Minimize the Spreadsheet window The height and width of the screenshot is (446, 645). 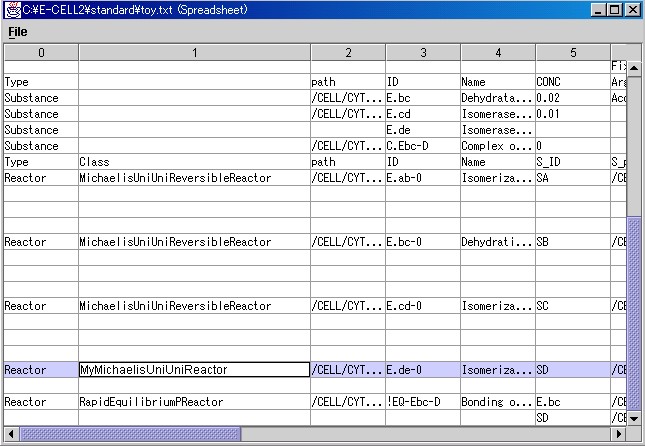point(598,9)
